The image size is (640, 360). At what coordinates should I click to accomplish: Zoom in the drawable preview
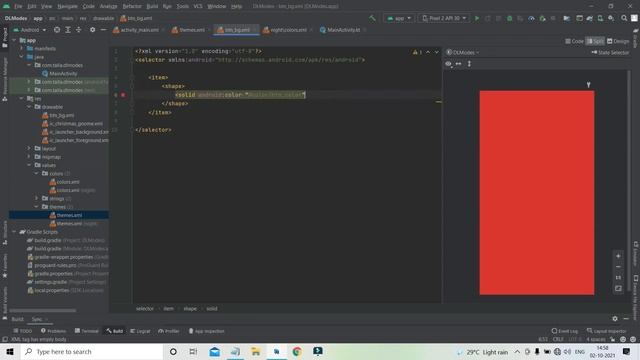coord(618,256)
